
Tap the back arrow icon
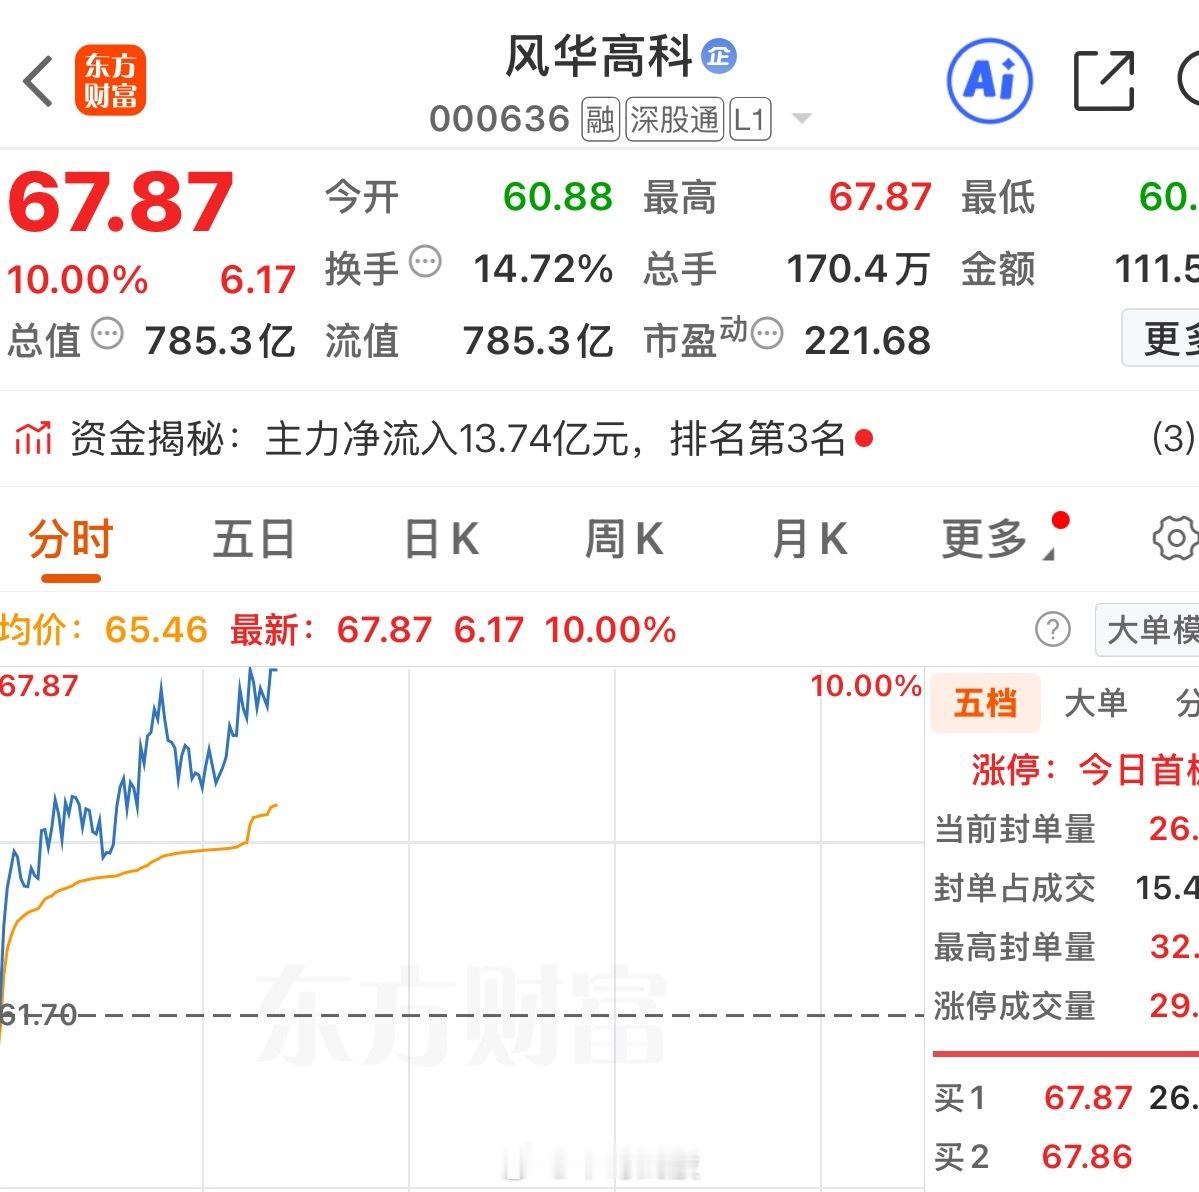[x=38, y=80]
